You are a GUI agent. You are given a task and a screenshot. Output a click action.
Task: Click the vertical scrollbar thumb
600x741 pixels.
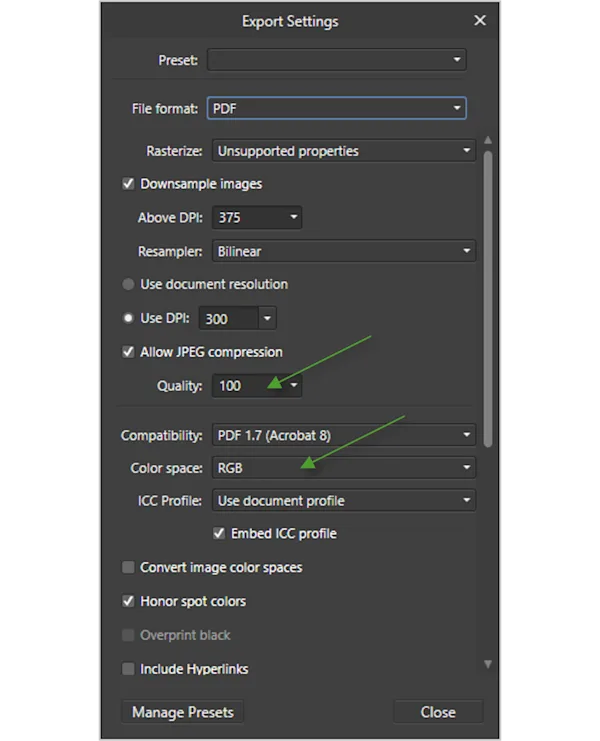[488, 299]
